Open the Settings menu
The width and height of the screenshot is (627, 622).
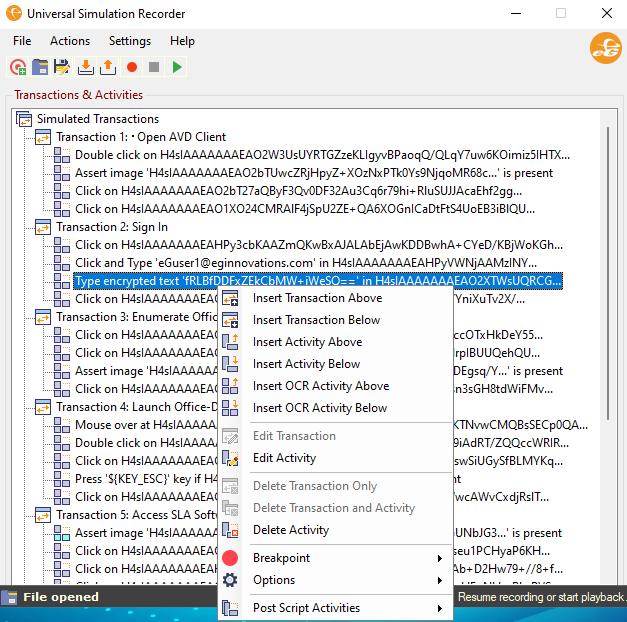point(130,41)
